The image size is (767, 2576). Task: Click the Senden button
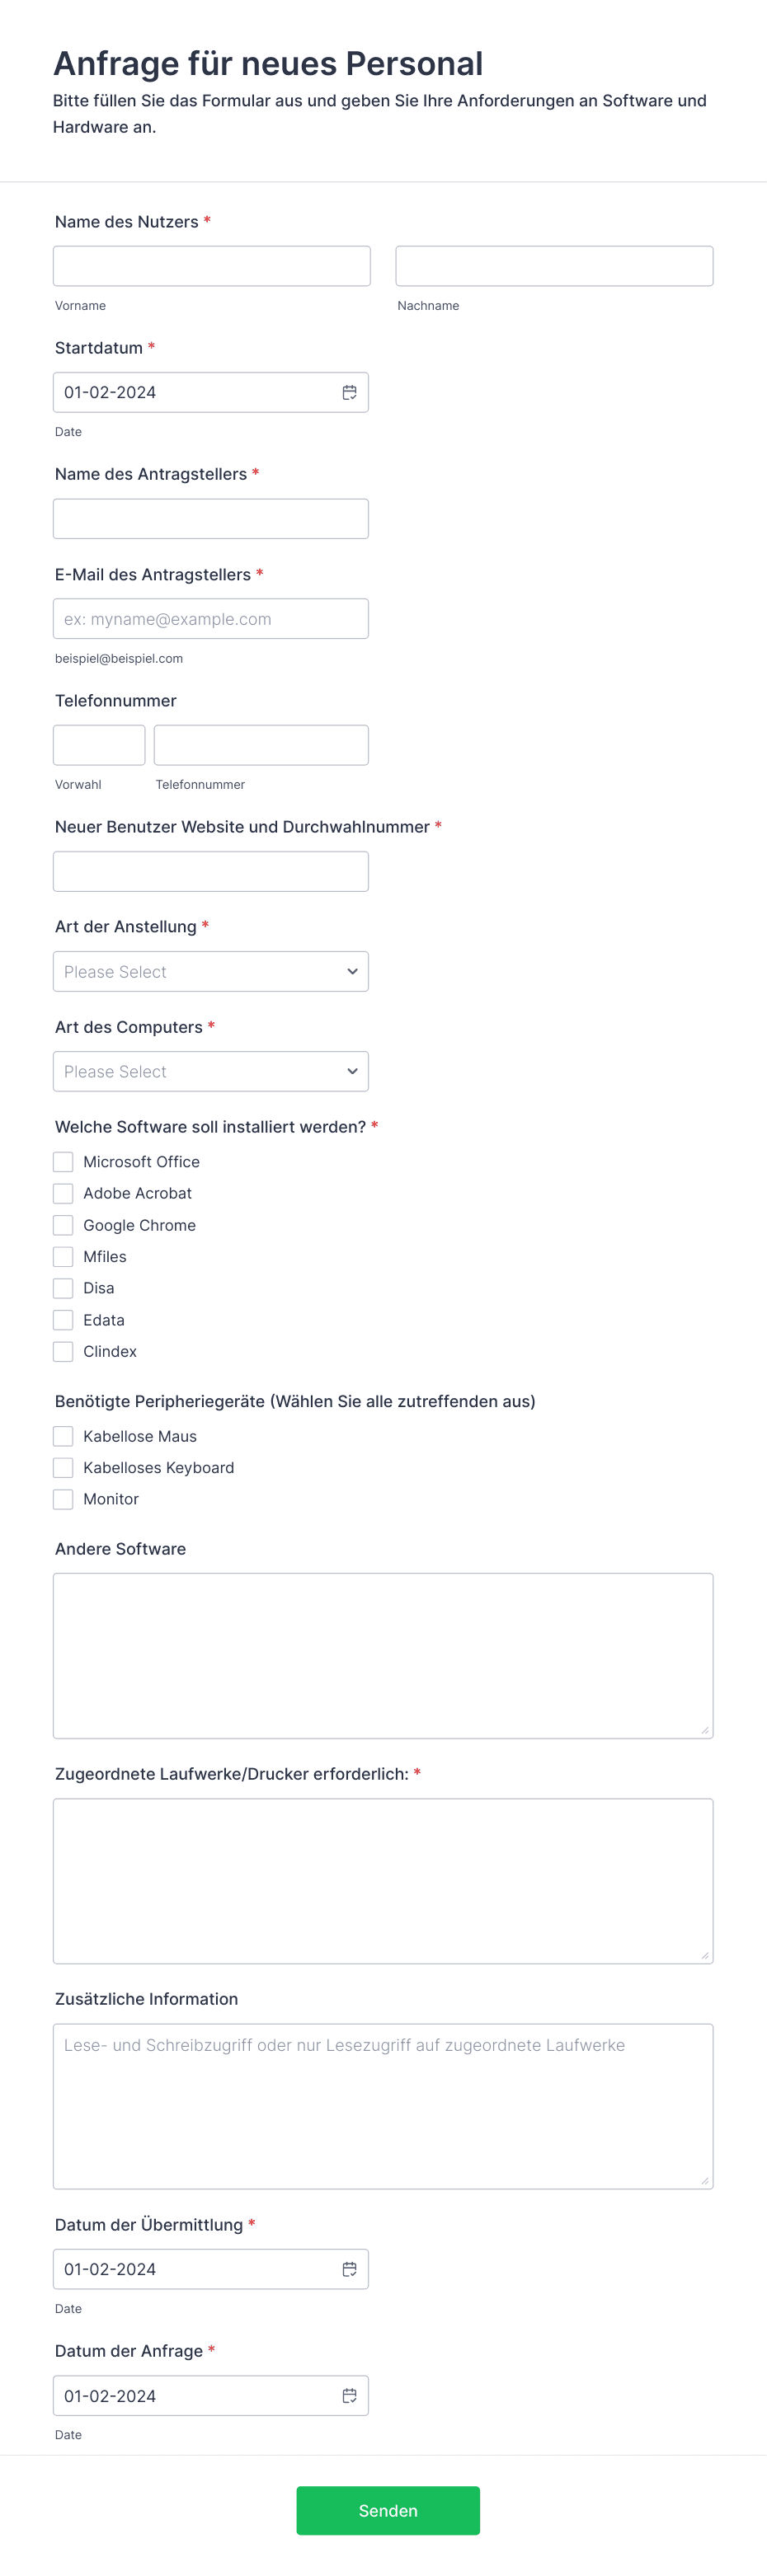click(x=388, y=2510)
